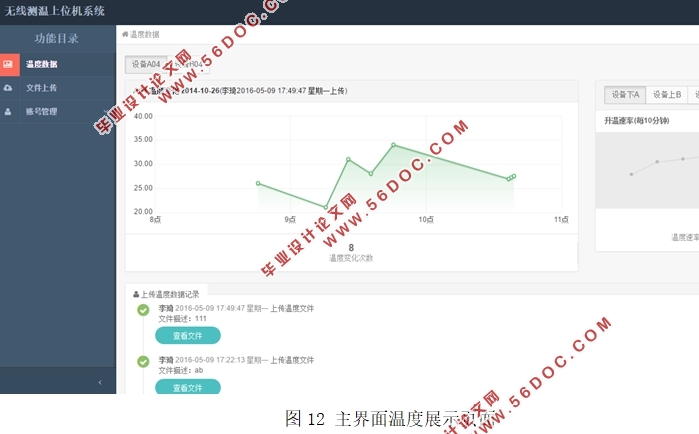
Task: Click green check icon for 17:49:47 record
Action: (143, 310)
